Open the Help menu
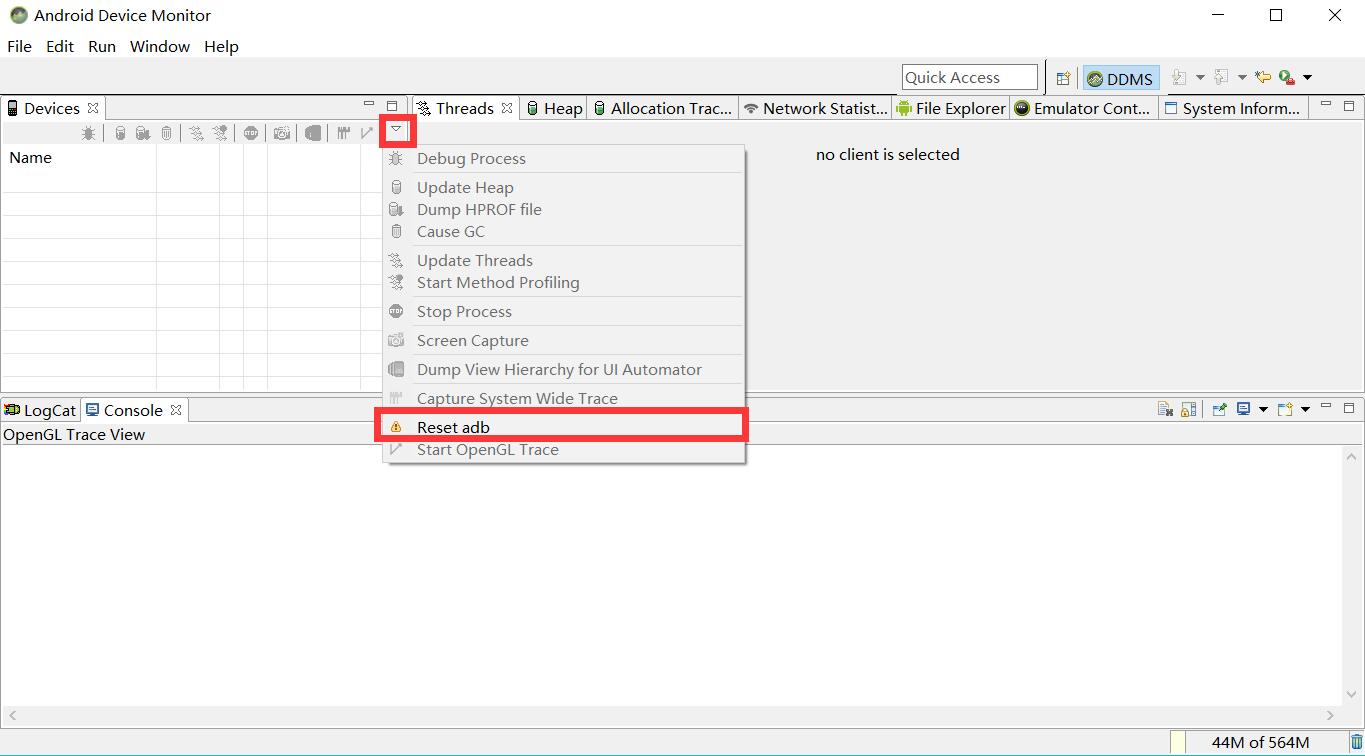This screenshot has height=756, width=1365. (x=221, y=46)
